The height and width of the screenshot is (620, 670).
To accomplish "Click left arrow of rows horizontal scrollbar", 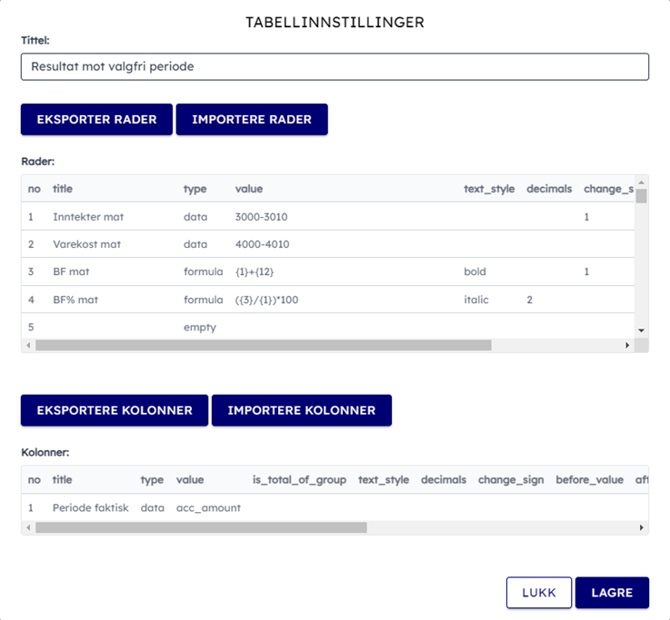I will tap(28, 345).
